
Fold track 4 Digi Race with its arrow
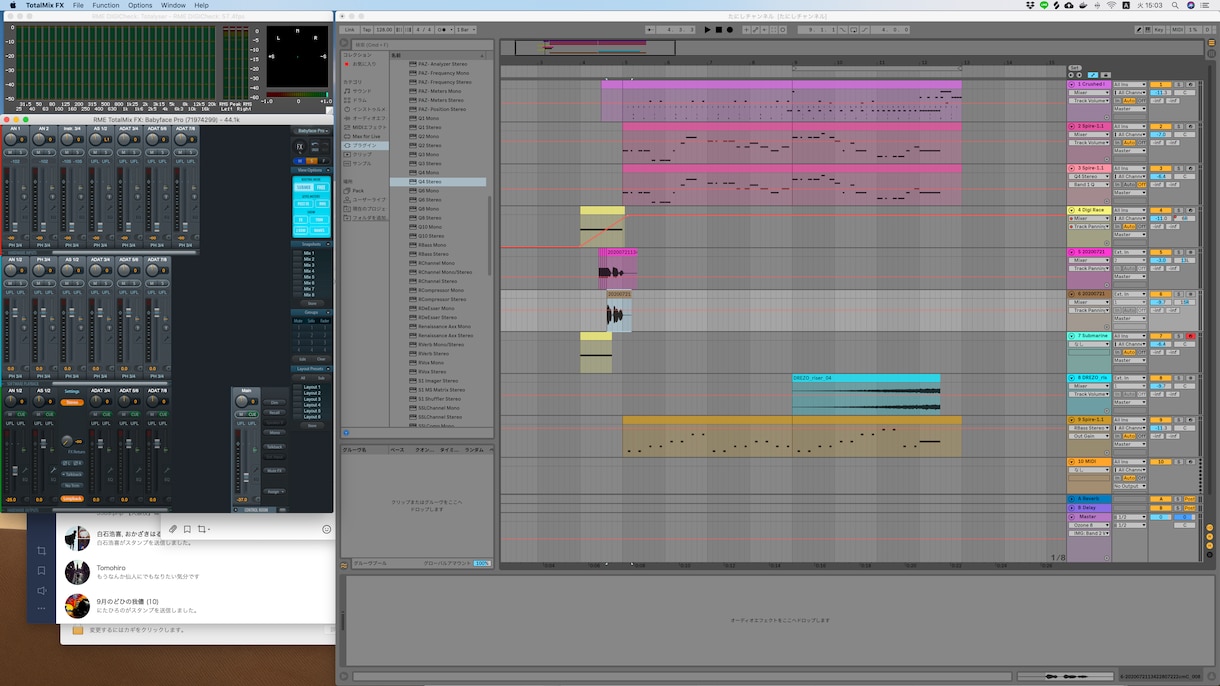(1073, 211)
